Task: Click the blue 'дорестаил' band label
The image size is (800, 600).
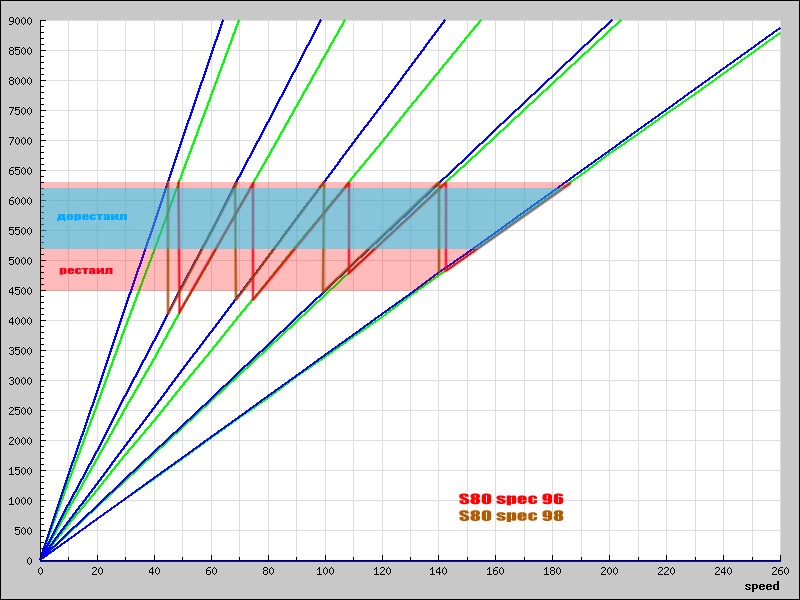Action: click(x=92, y=216)
